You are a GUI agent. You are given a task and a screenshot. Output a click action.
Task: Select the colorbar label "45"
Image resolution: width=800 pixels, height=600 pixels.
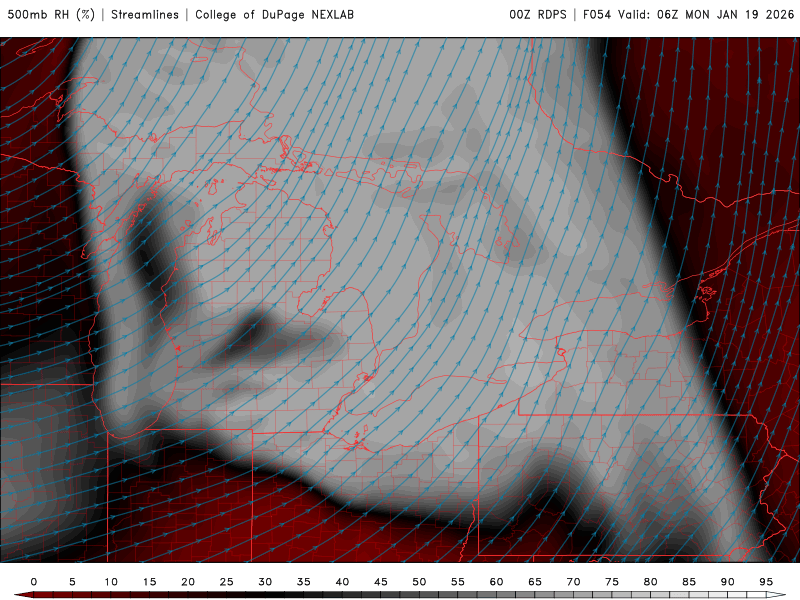coord(381,582)
